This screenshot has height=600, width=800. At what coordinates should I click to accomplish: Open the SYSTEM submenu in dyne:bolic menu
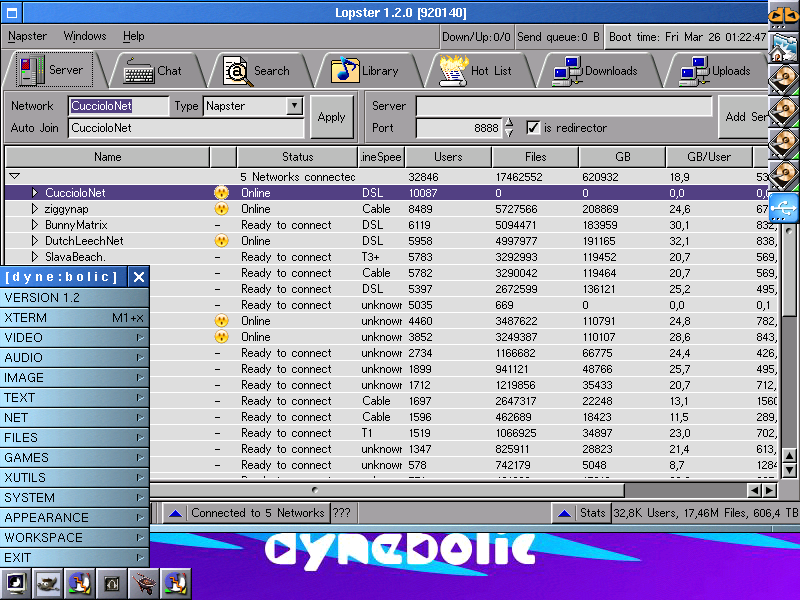point(74,497)
